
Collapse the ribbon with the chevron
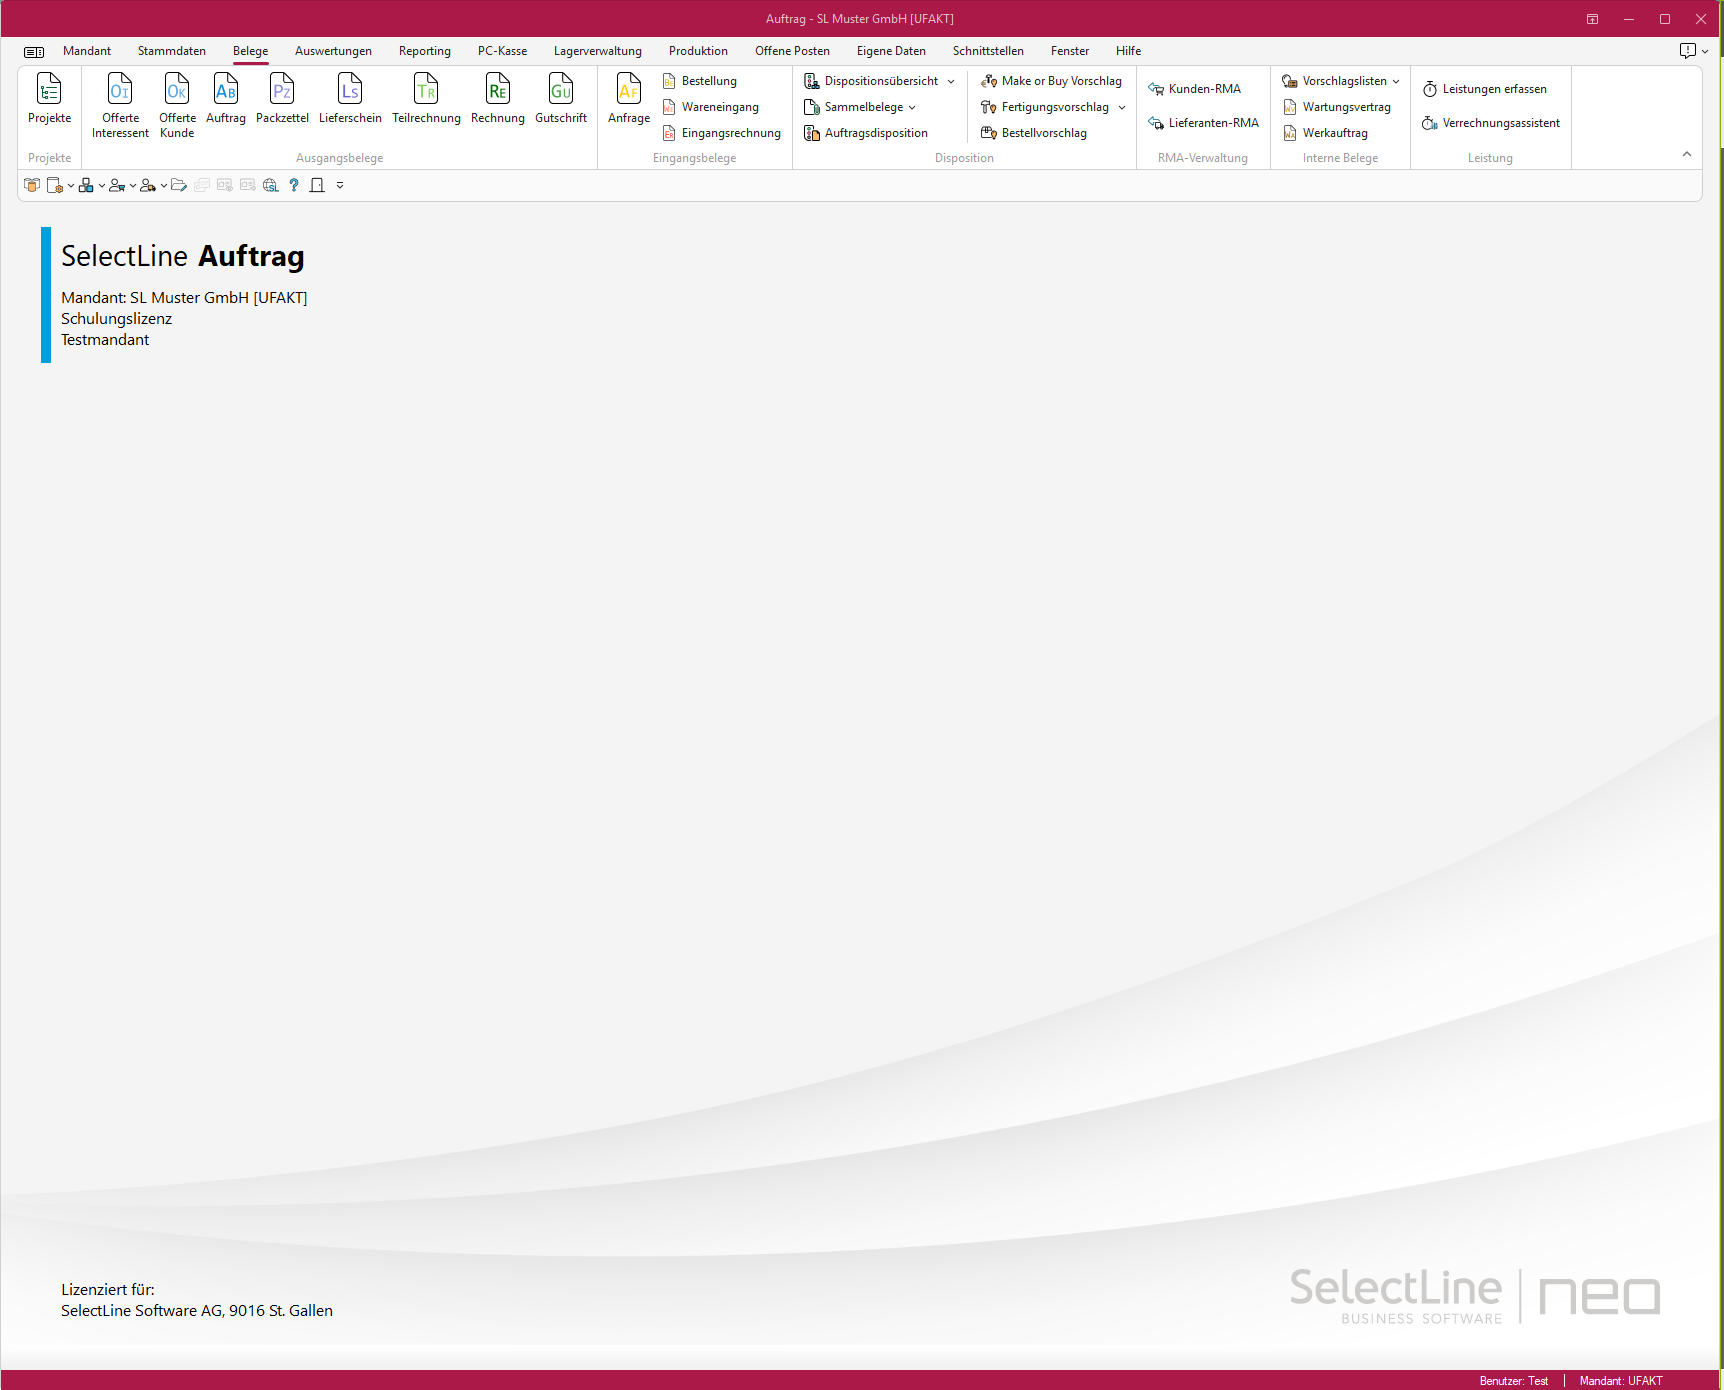(x=1687, y=154)
